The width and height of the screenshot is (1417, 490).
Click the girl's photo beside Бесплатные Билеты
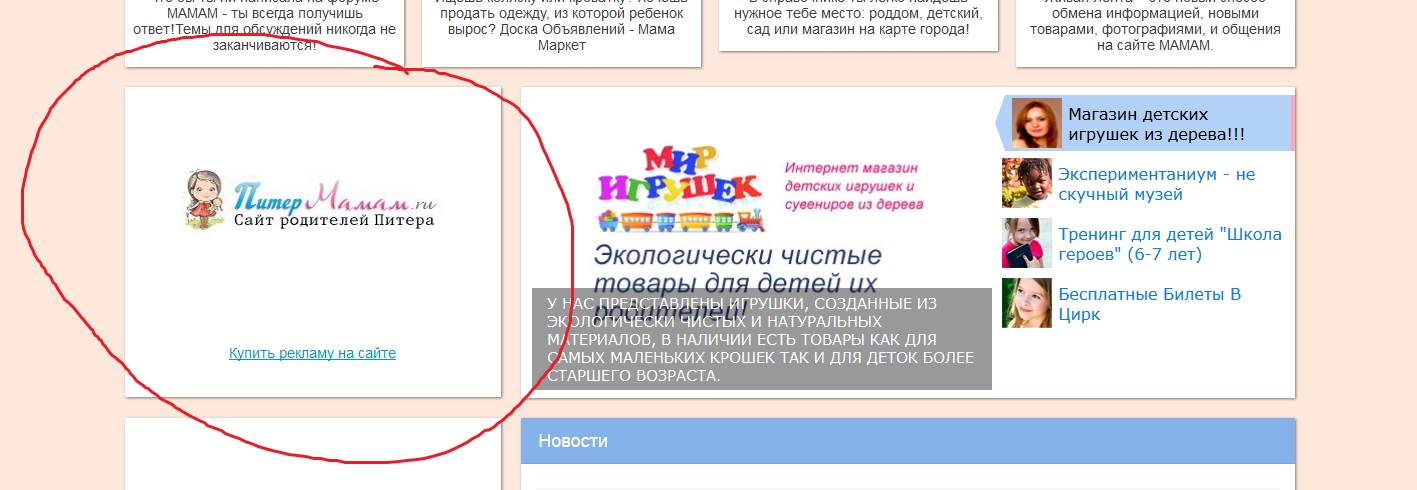click(1027, 303)
